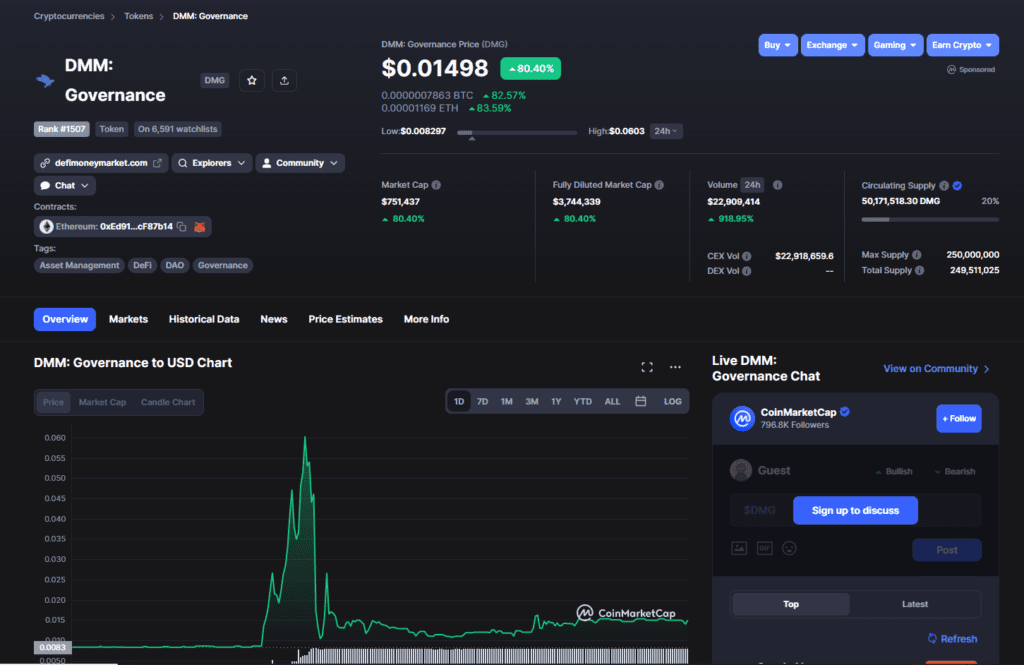Click the 24h low-high price range slider
This screenshot has width=1024, height=665.
(x=517, y=133)
